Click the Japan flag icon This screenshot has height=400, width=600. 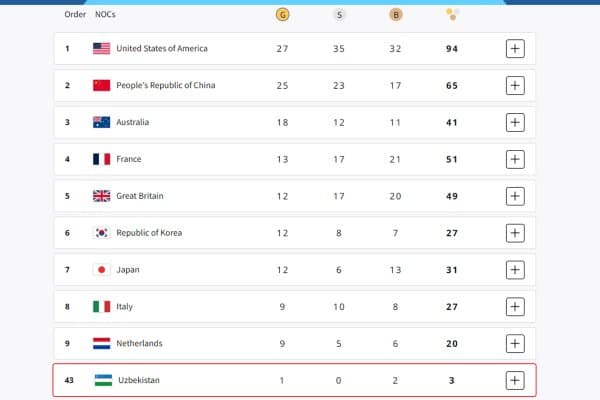(x=101, y=270)
